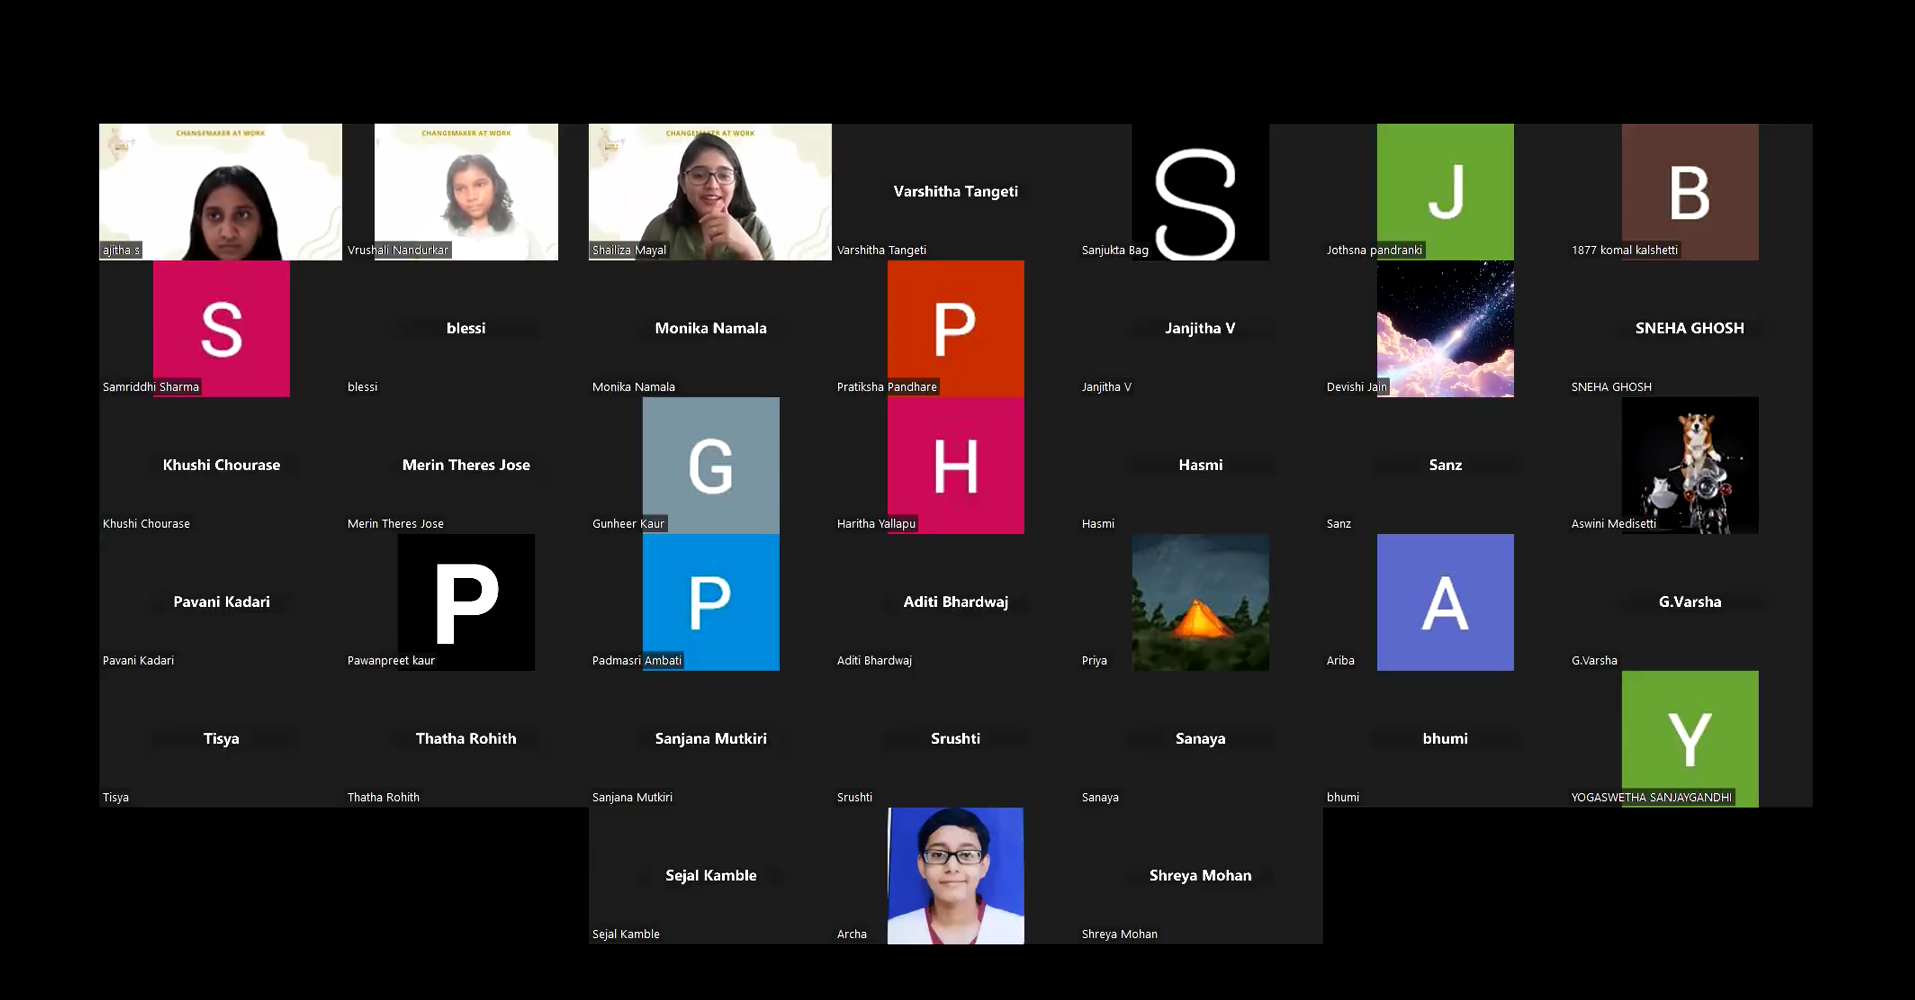Select ajitha s video tile
Viewport: 1915px width, 1000px height.
click(220, 192)
